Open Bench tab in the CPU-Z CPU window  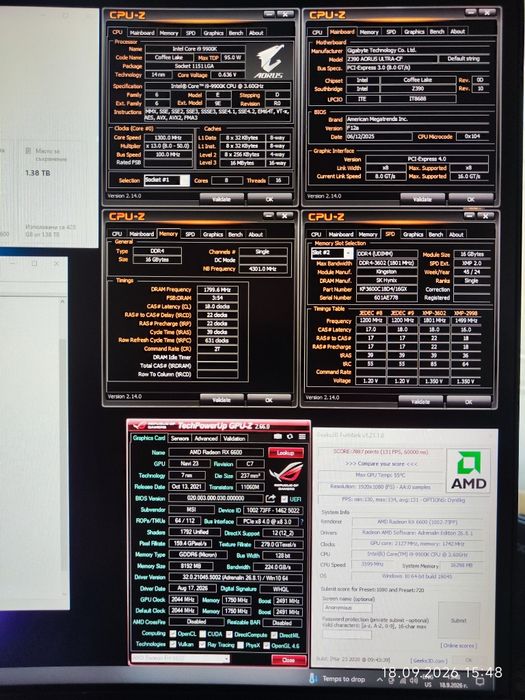(x=236, y=33)
